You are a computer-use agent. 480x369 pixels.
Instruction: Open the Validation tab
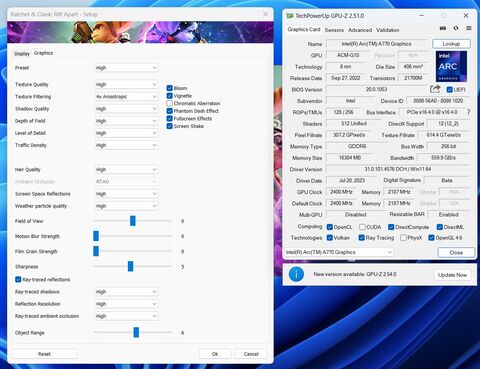coord(388,30)
